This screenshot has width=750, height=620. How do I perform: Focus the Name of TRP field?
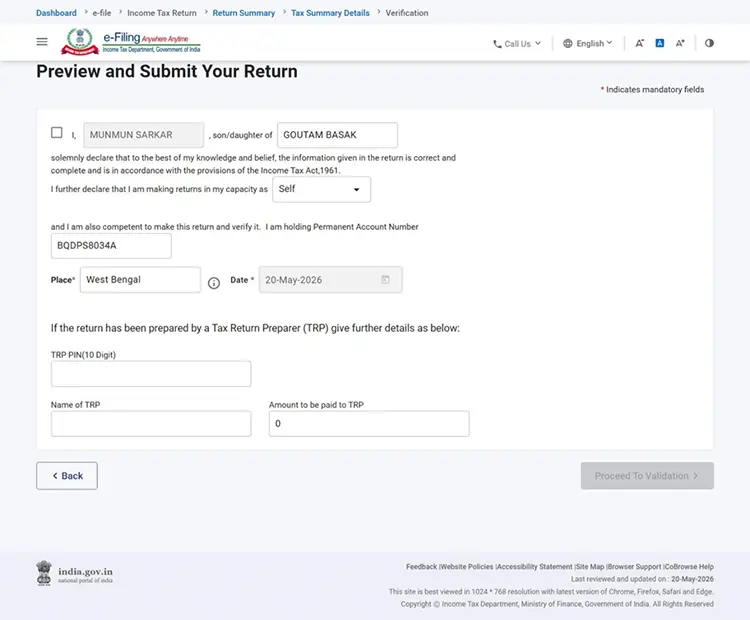click(151, 423)
